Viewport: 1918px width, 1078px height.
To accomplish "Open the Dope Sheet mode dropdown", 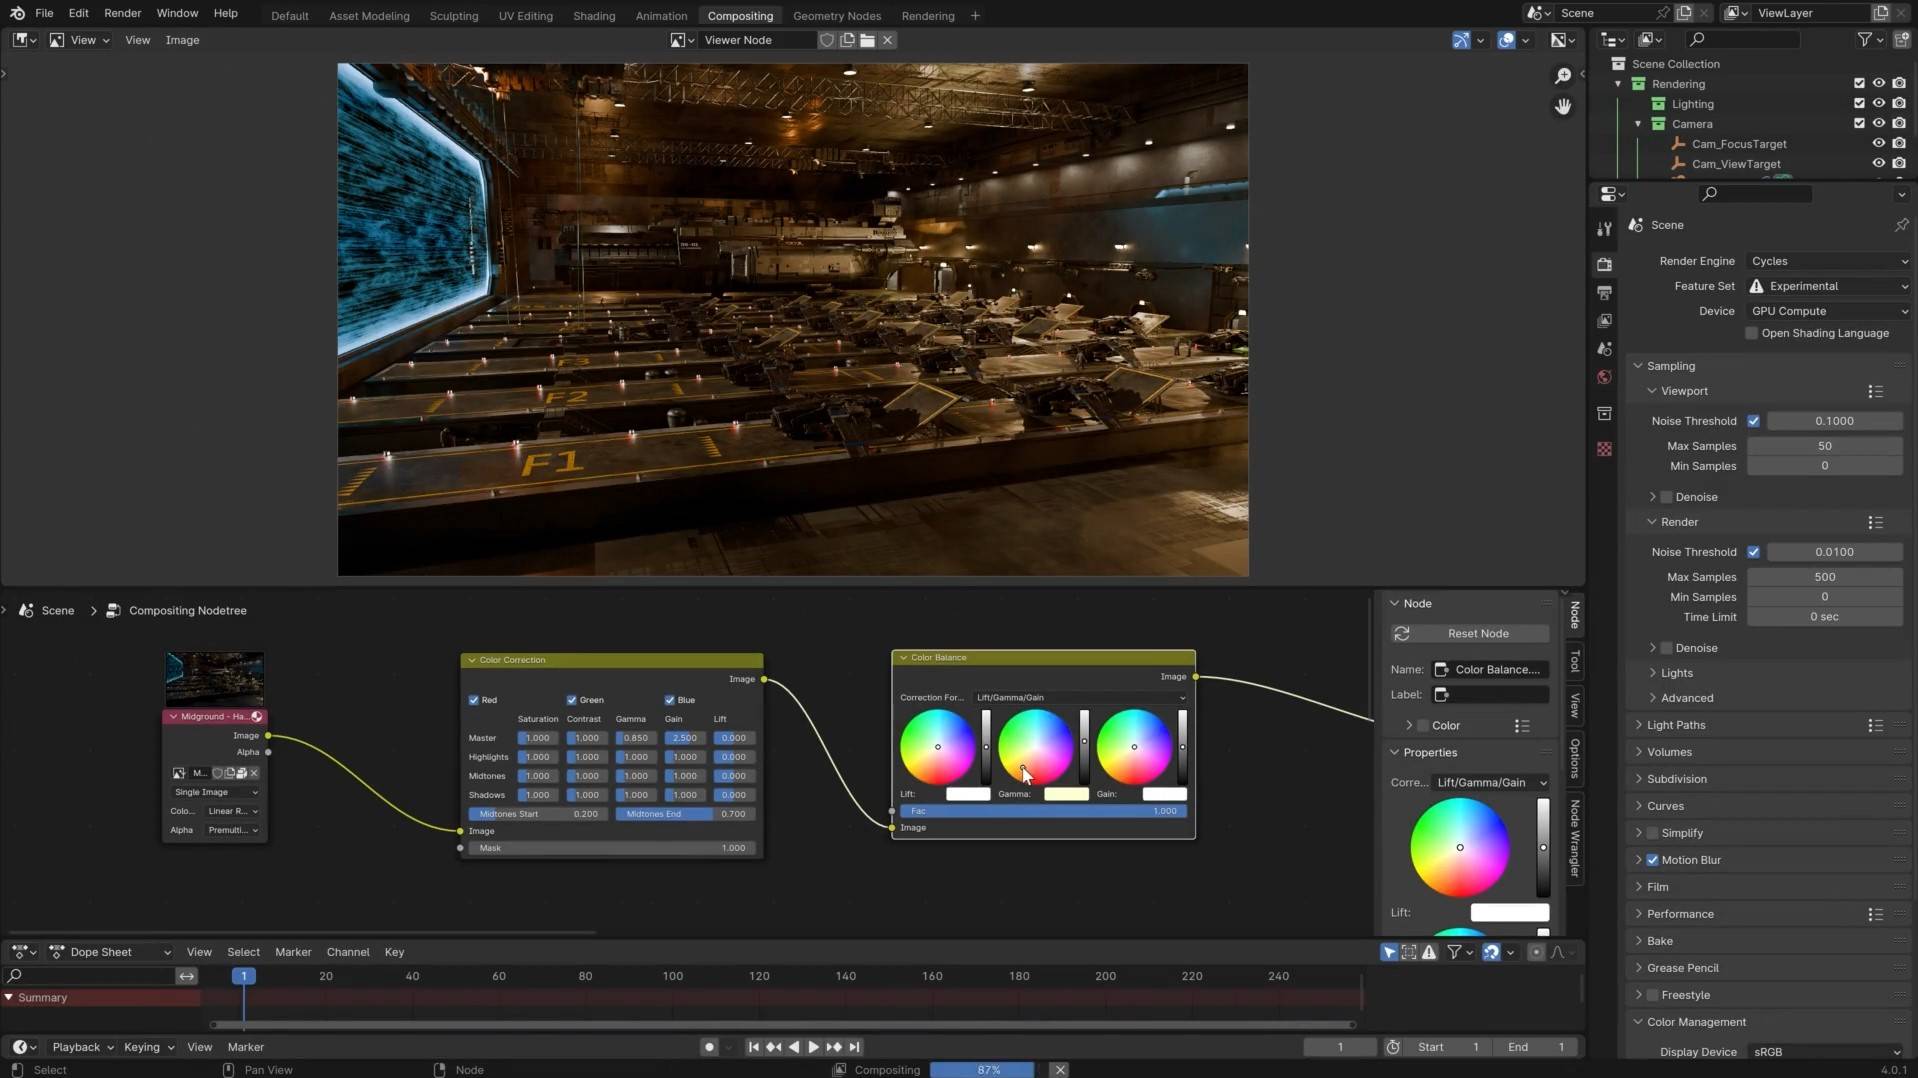I will coord(111,952).
